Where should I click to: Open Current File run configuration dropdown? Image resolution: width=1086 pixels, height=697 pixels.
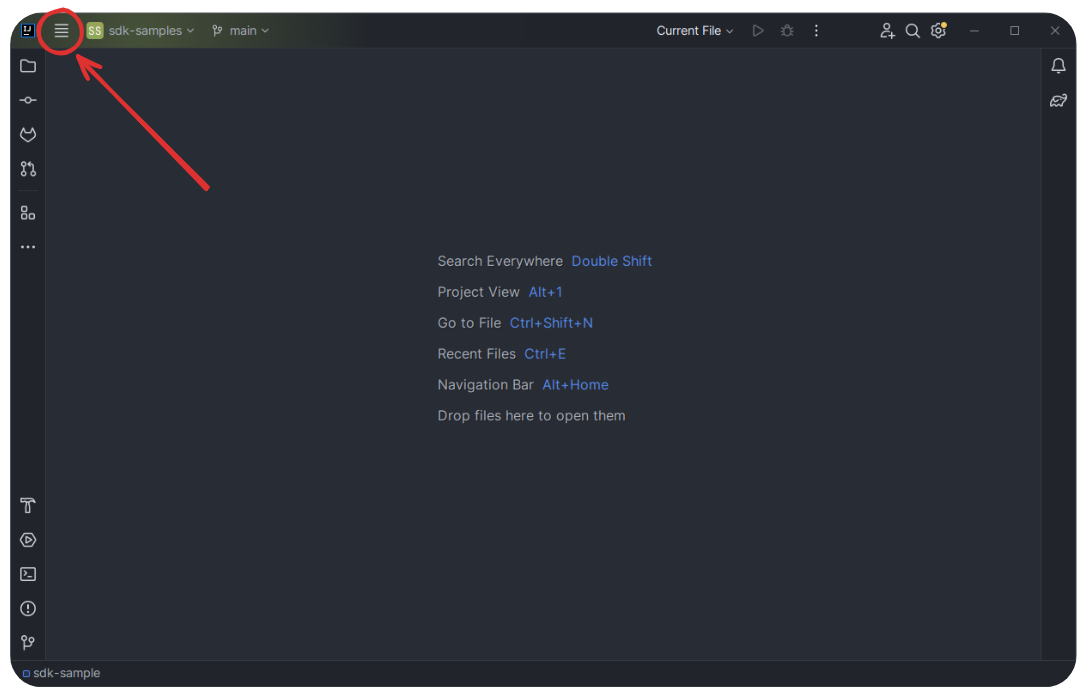point(695,30)
